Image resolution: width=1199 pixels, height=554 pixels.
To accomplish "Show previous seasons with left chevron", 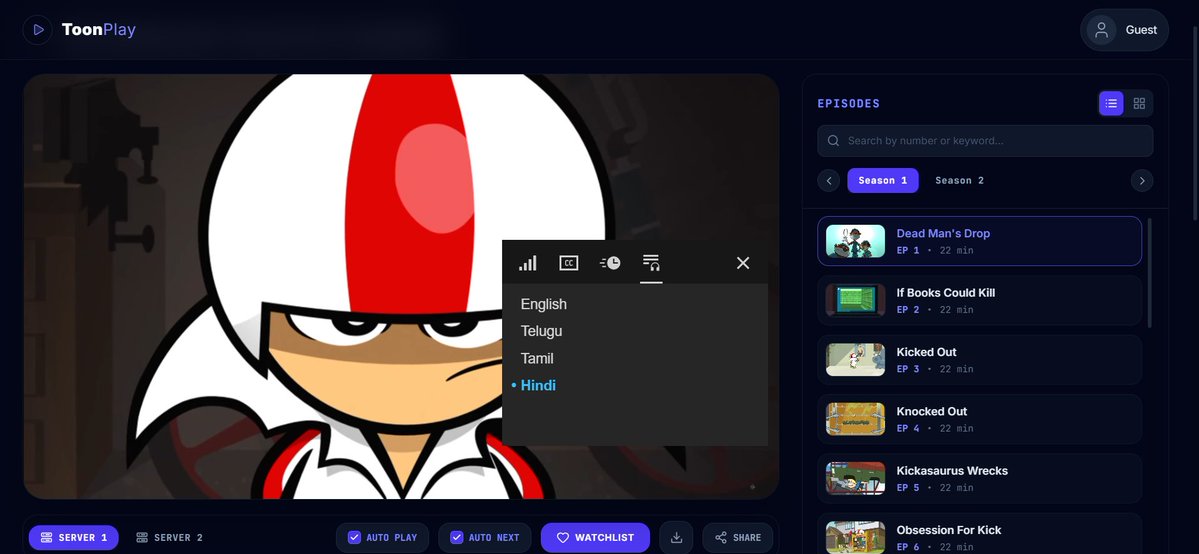I will pos(828,181).
